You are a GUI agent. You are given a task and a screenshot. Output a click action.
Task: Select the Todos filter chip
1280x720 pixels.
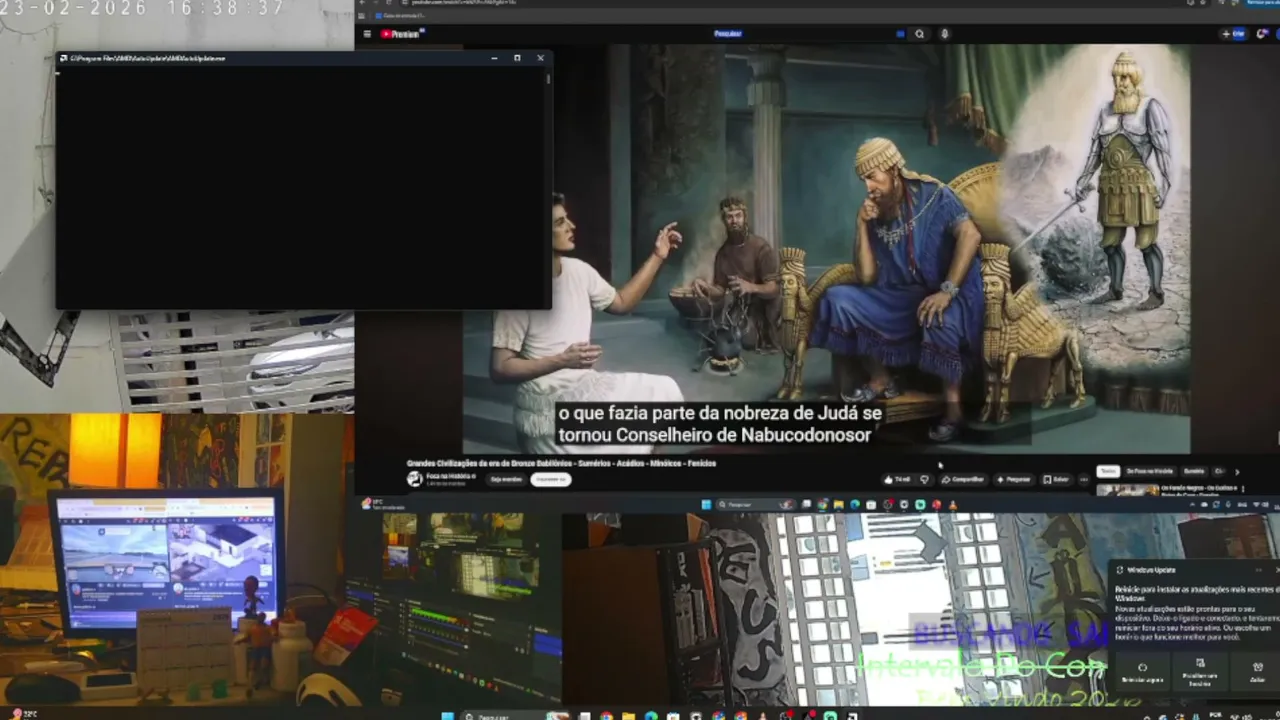coord(1107,471)
